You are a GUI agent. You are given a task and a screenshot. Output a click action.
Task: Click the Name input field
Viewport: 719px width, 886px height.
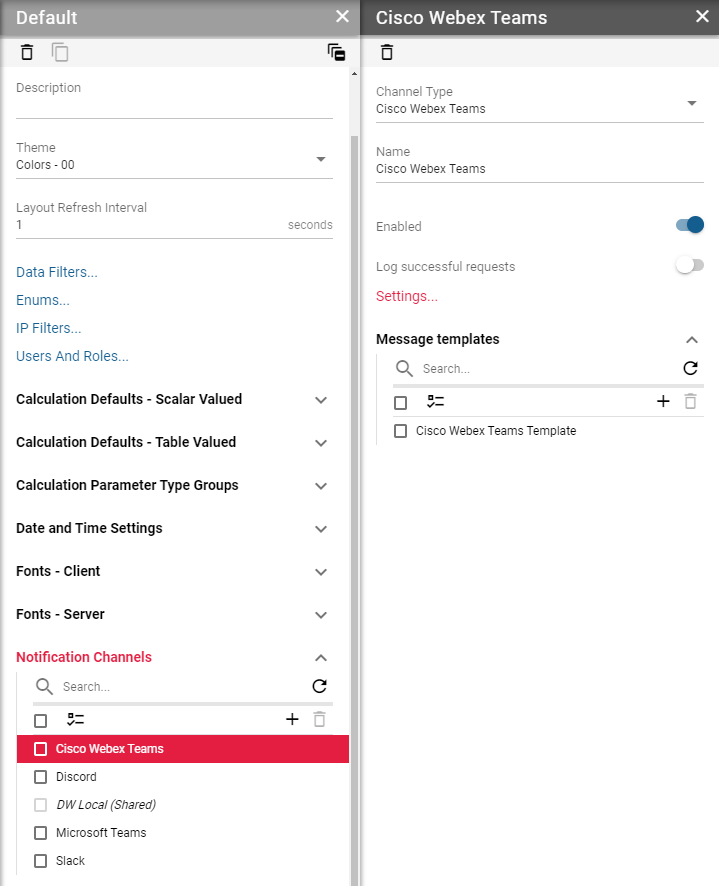click(x=539, y=169)
